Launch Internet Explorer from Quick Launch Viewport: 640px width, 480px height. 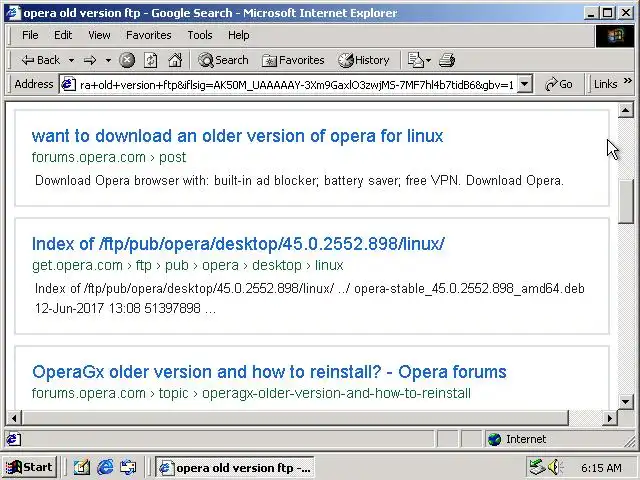105,467
